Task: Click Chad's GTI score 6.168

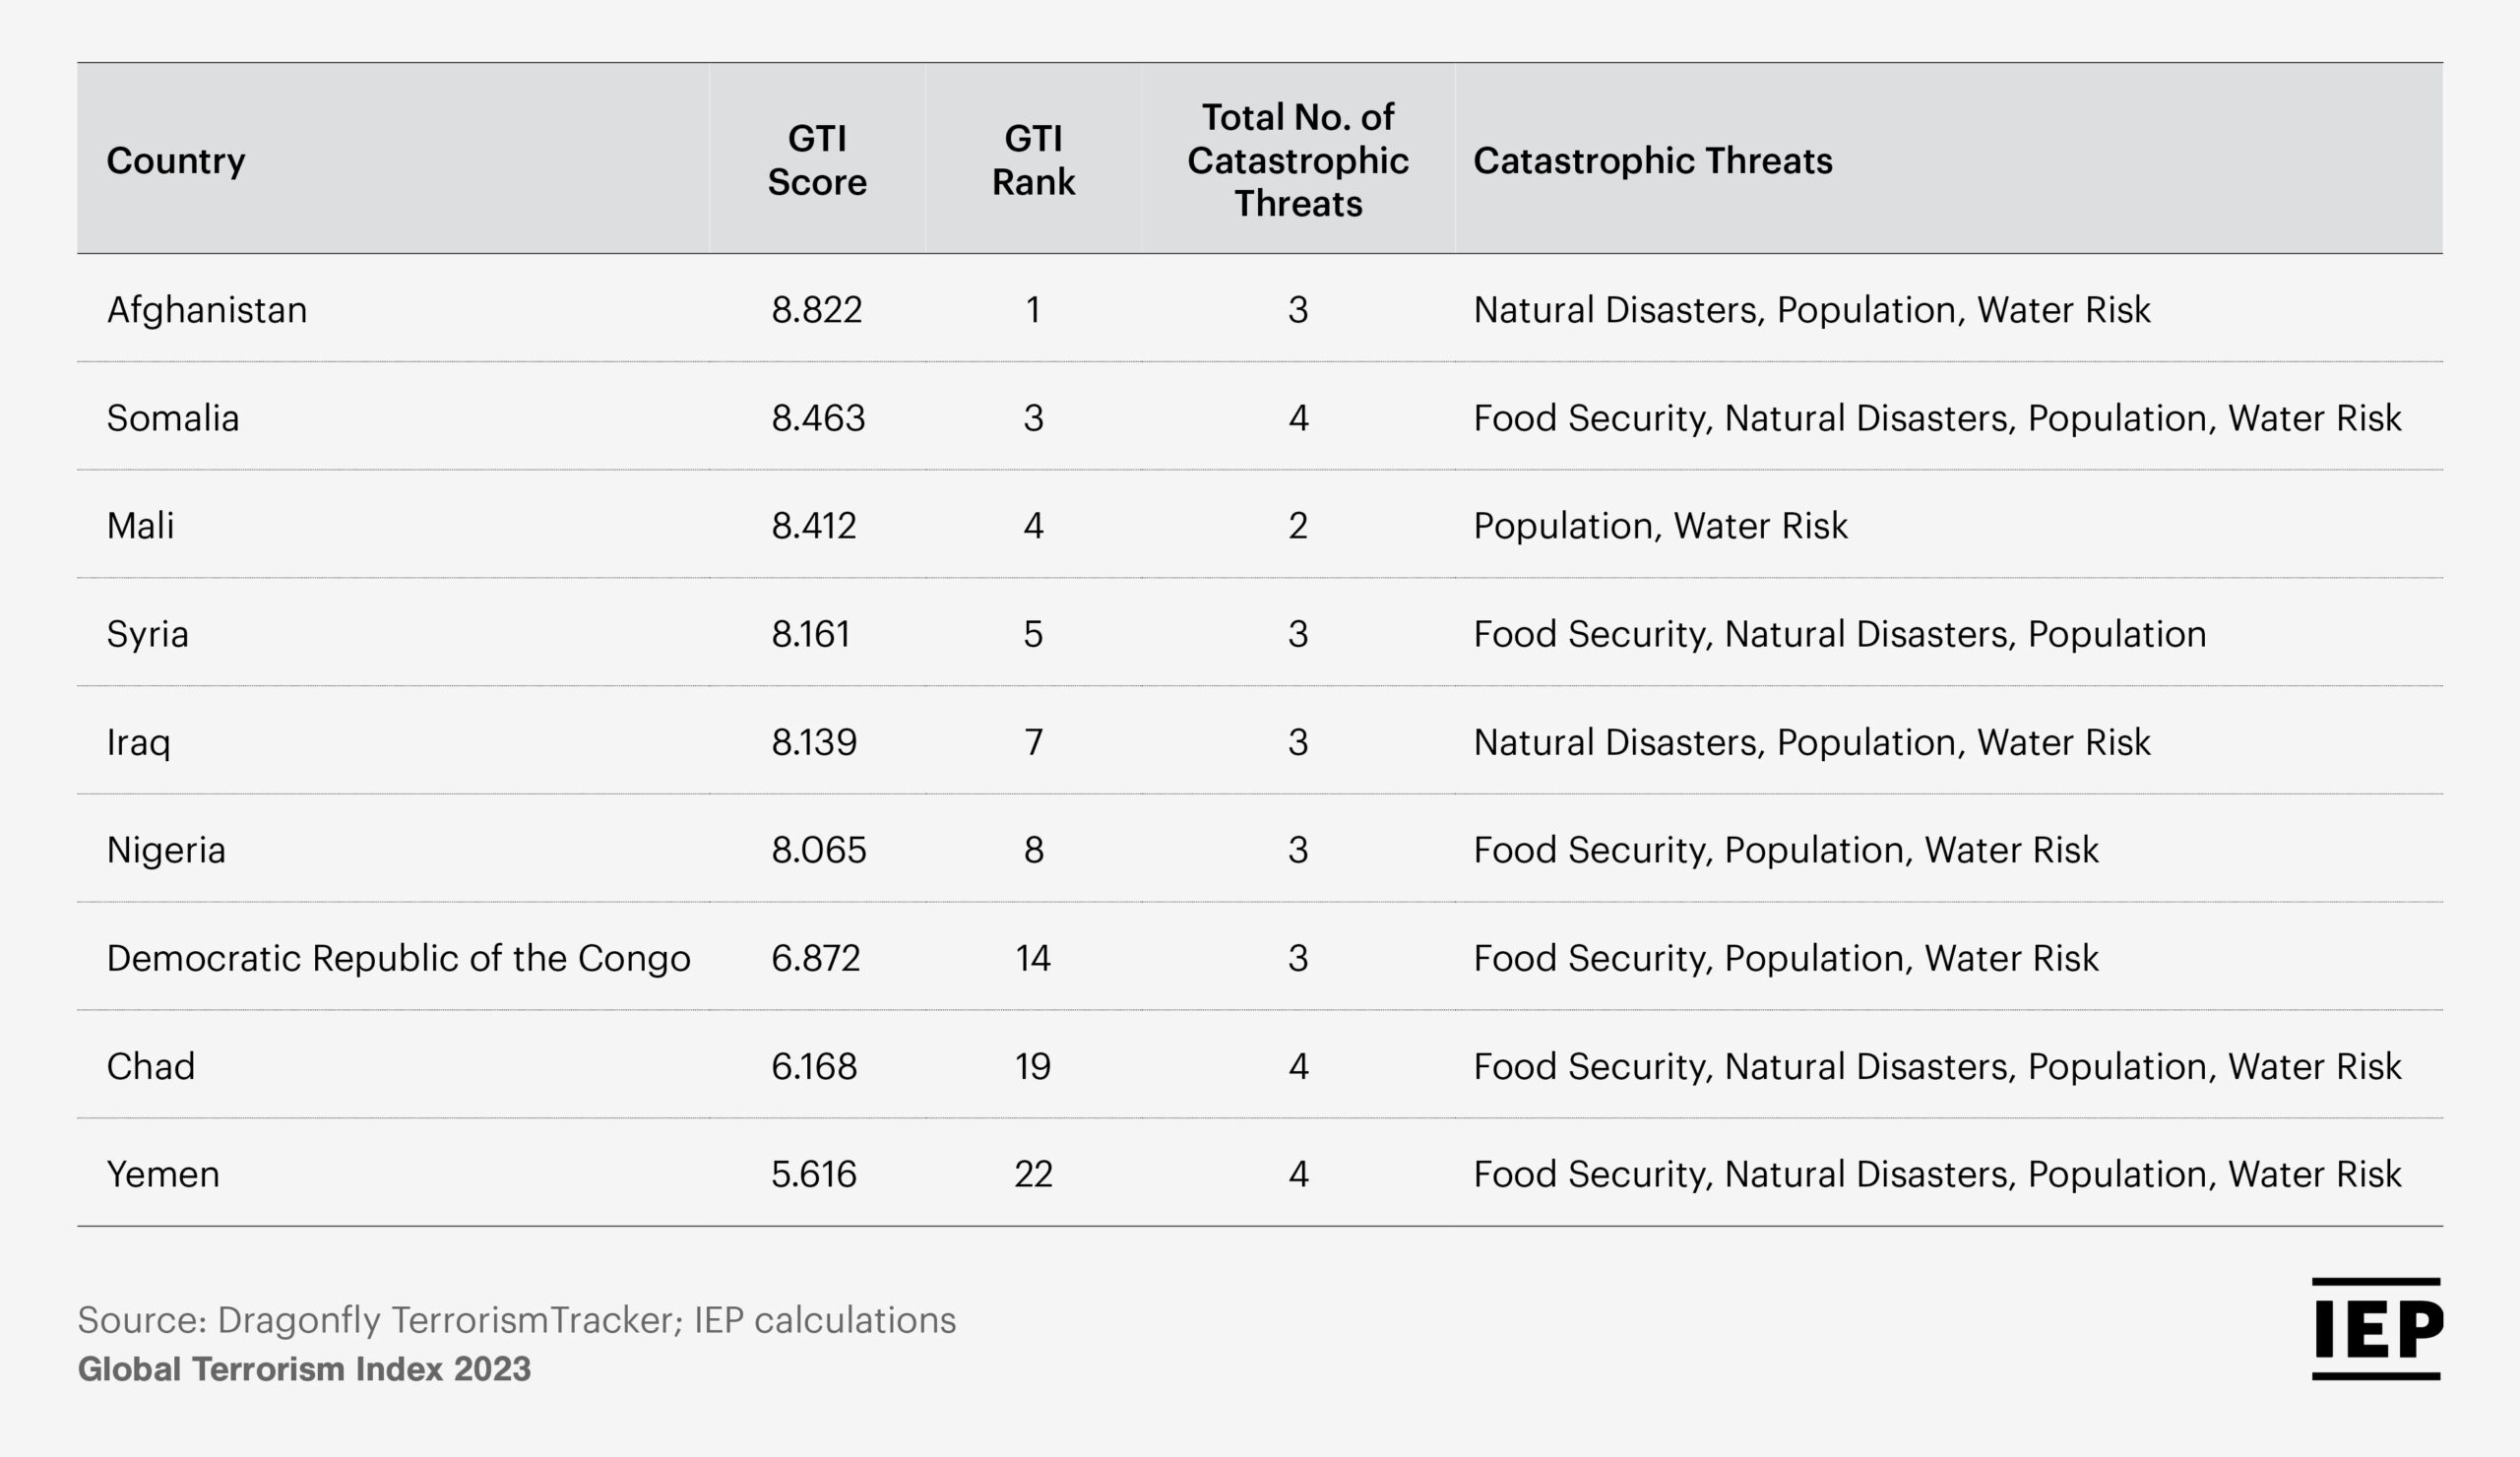Action: click(814, 1066)
